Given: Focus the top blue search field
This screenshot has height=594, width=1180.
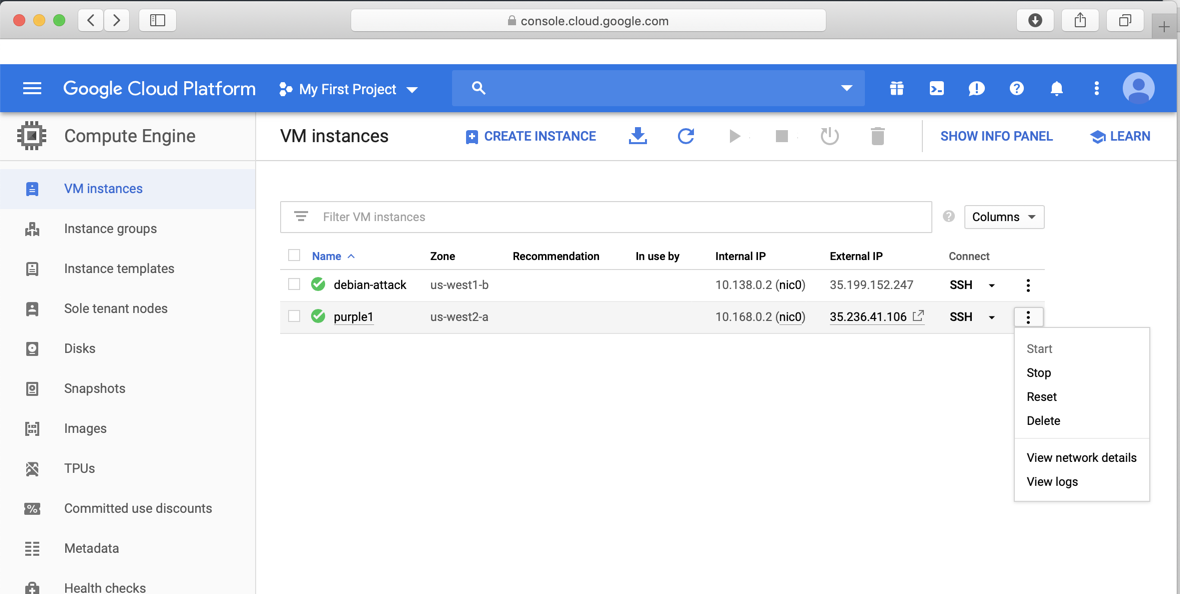Looking at the screenshot, I should [658, 88].
